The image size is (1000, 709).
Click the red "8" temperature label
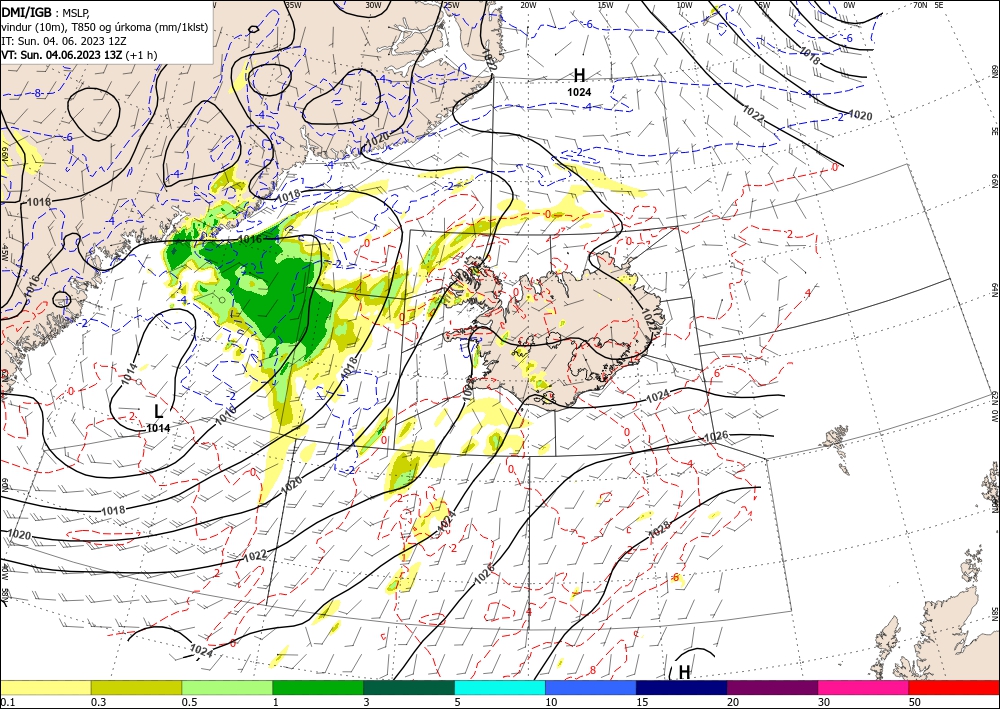[593, 670]
